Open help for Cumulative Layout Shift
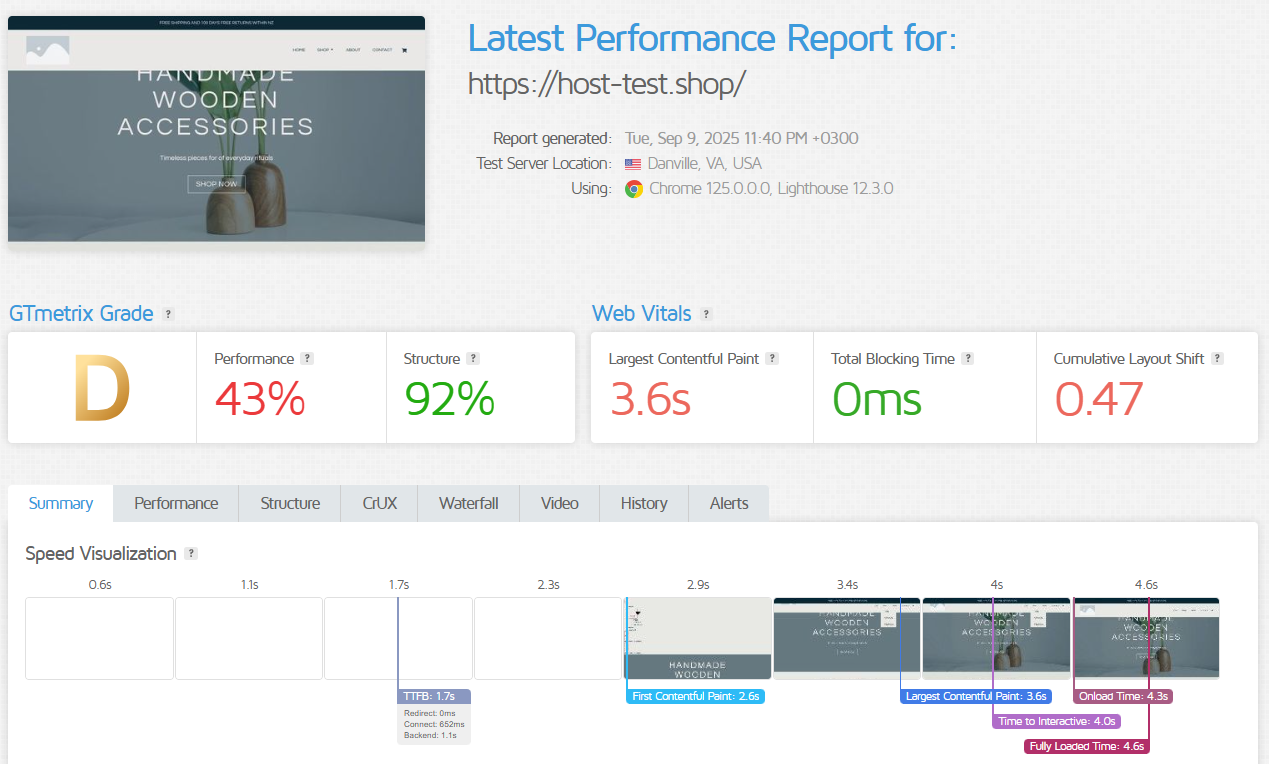This screenshot has width=1269, height=764. coord(1217,359)
